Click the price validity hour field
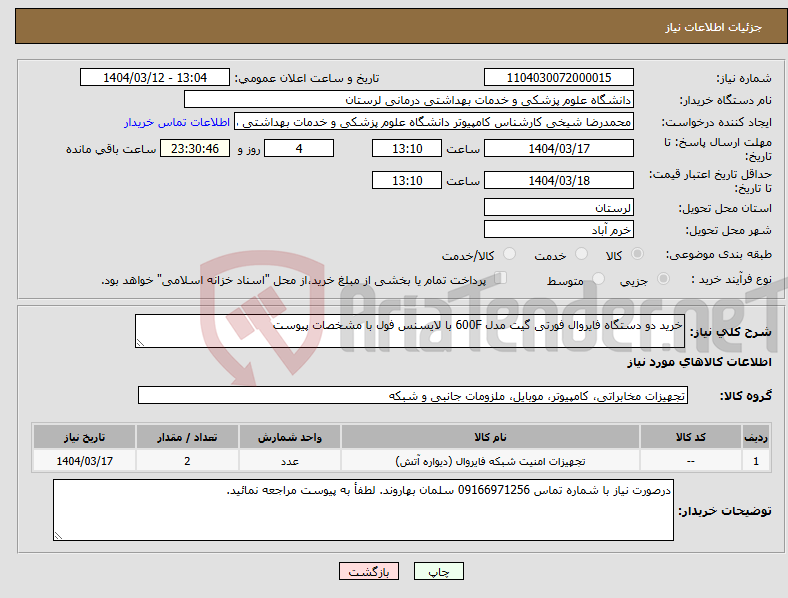Image resolution: width=788 pixels, height=598 pixels. 407,180
